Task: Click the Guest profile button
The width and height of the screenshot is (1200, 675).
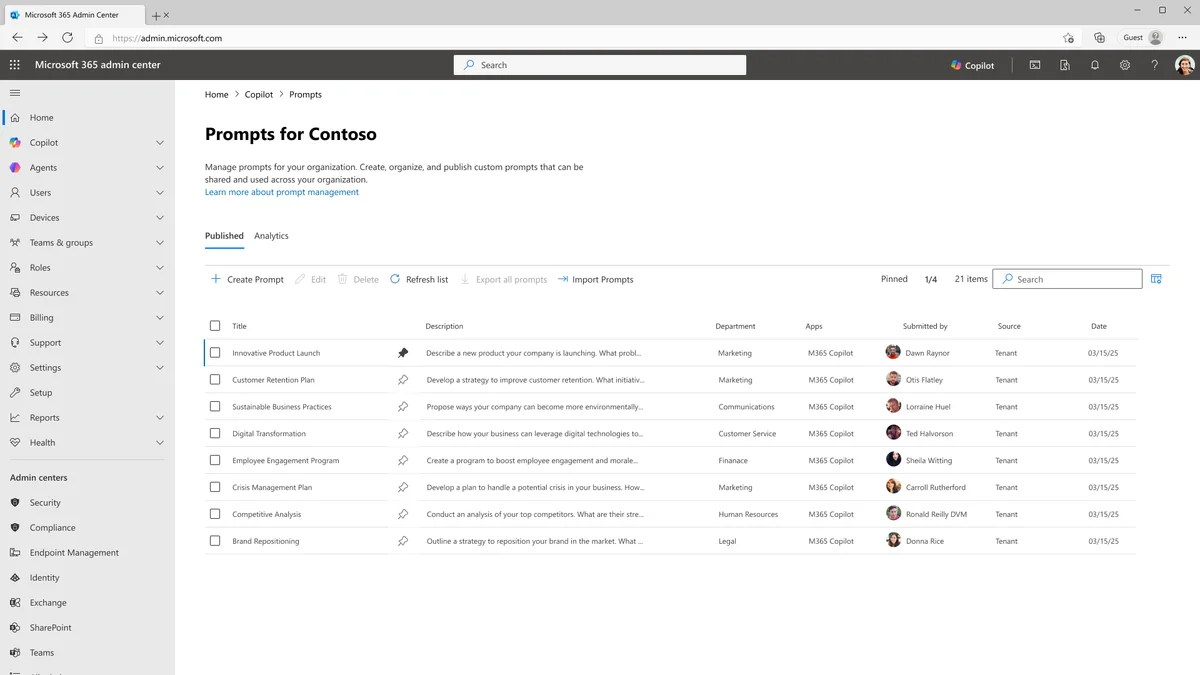Action: (1143, 38)
